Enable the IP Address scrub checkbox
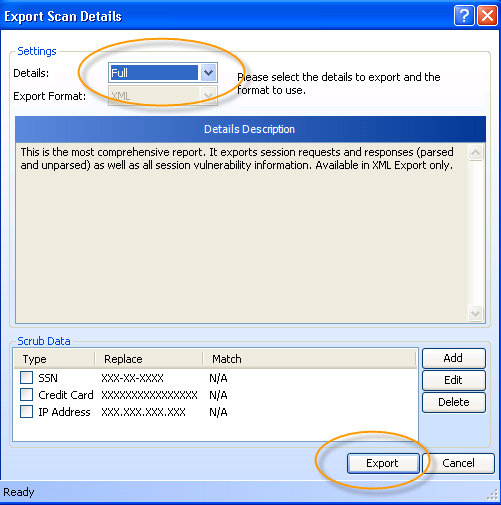The image size is (501, 505). (x=26, y=412)
